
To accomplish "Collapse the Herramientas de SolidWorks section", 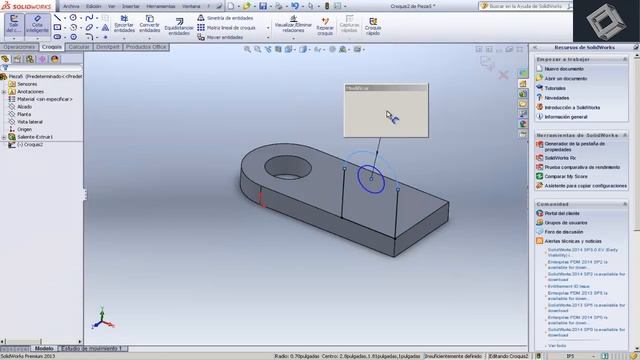I will tap(625, 135).
